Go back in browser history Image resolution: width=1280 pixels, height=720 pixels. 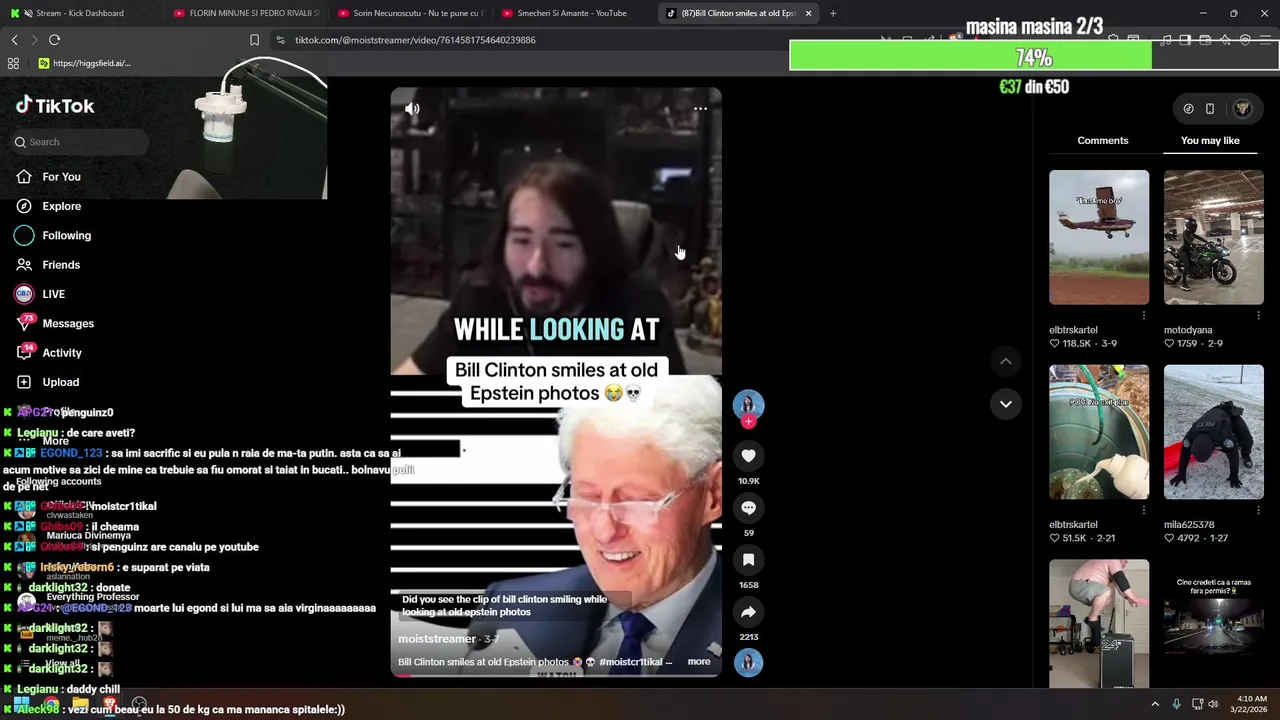pyautogui.click(x=14, y=40)
